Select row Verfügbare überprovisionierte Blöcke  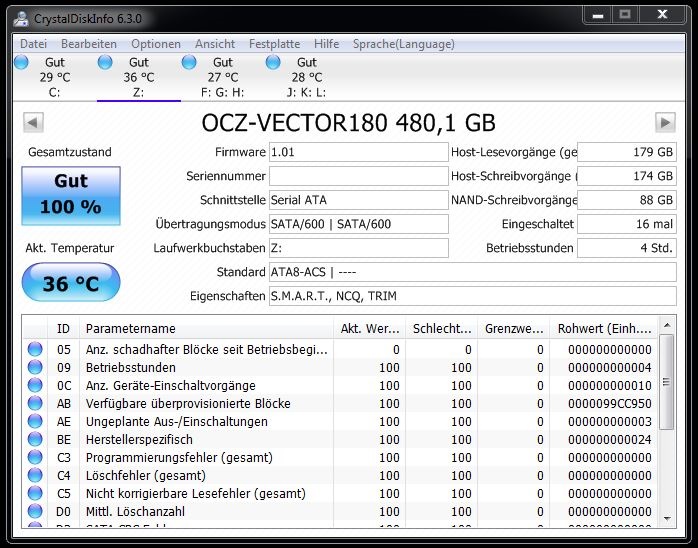coord(340,403)
